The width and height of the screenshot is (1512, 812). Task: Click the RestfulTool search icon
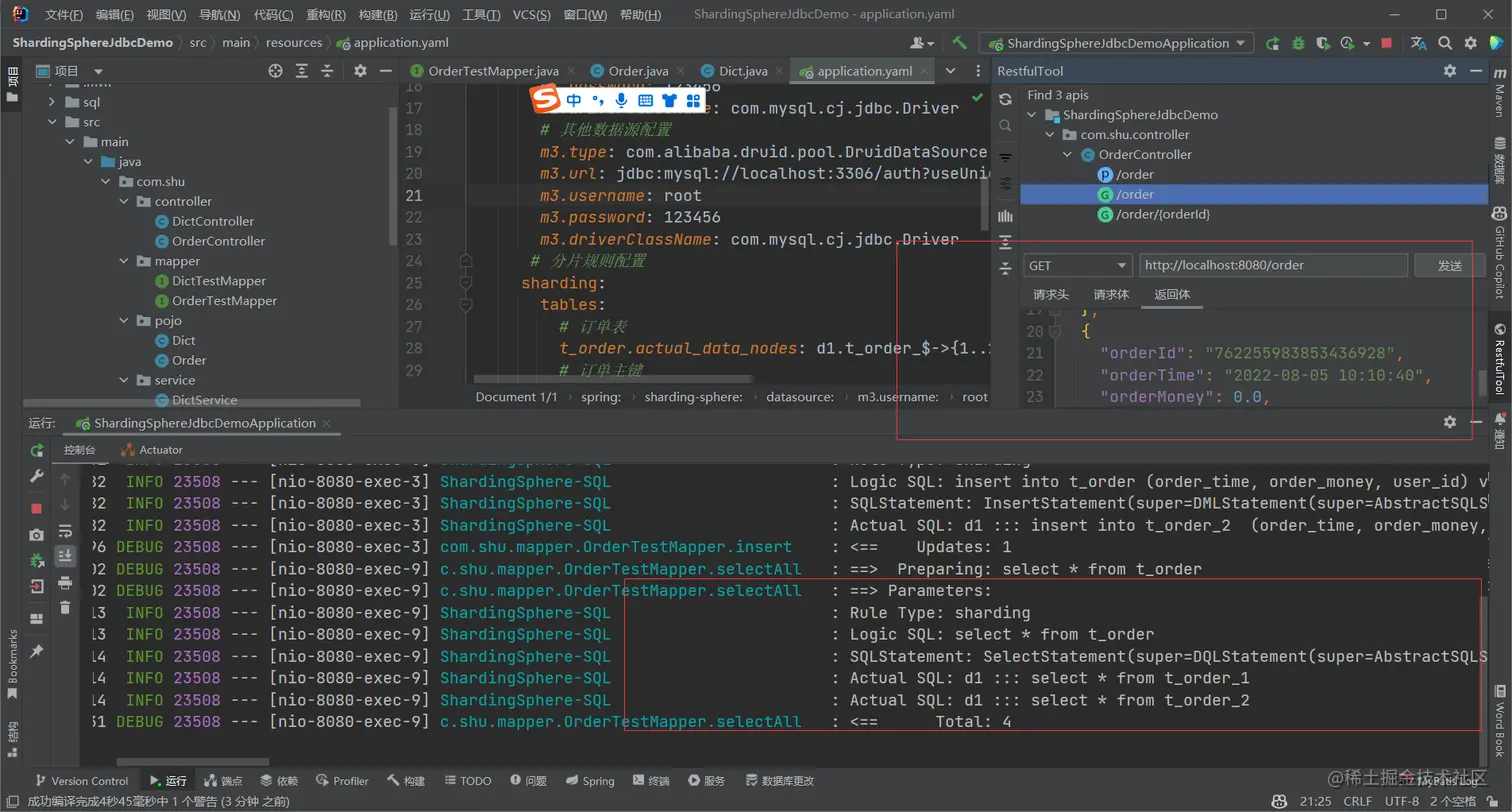pyautogui.click(x=1006, y=126)
